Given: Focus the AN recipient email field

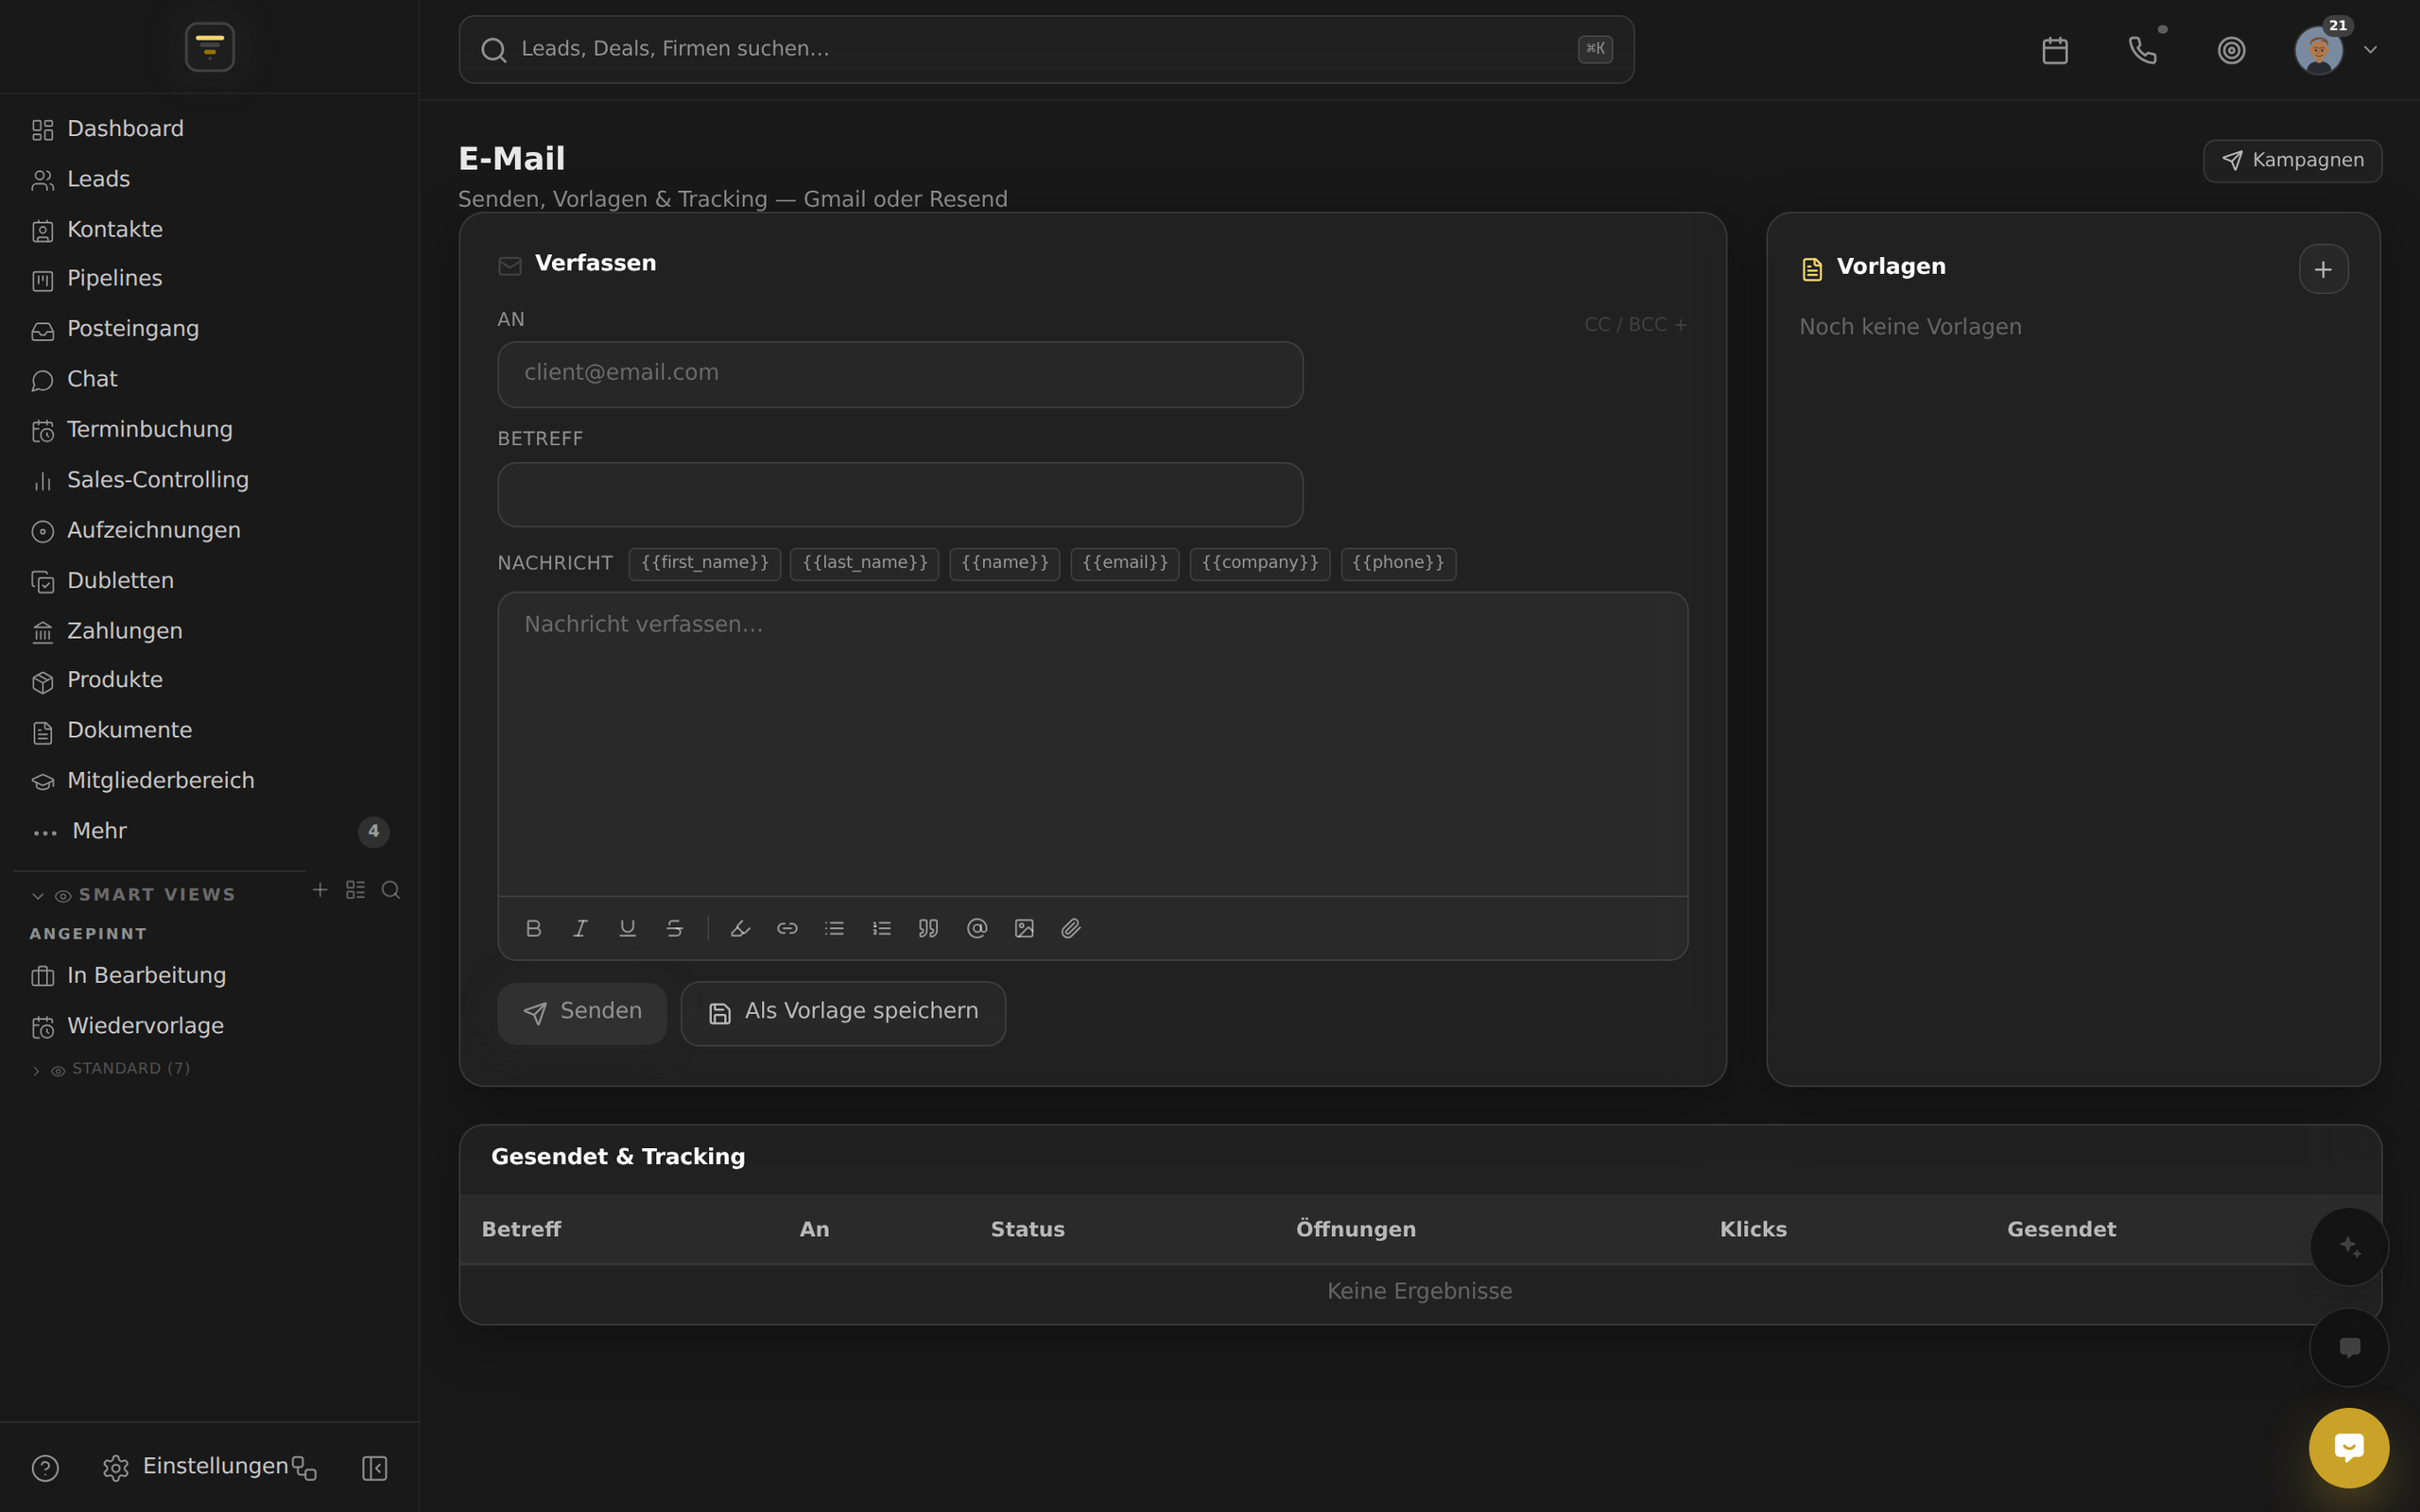Looking at the screenshot, I should 900,374.
